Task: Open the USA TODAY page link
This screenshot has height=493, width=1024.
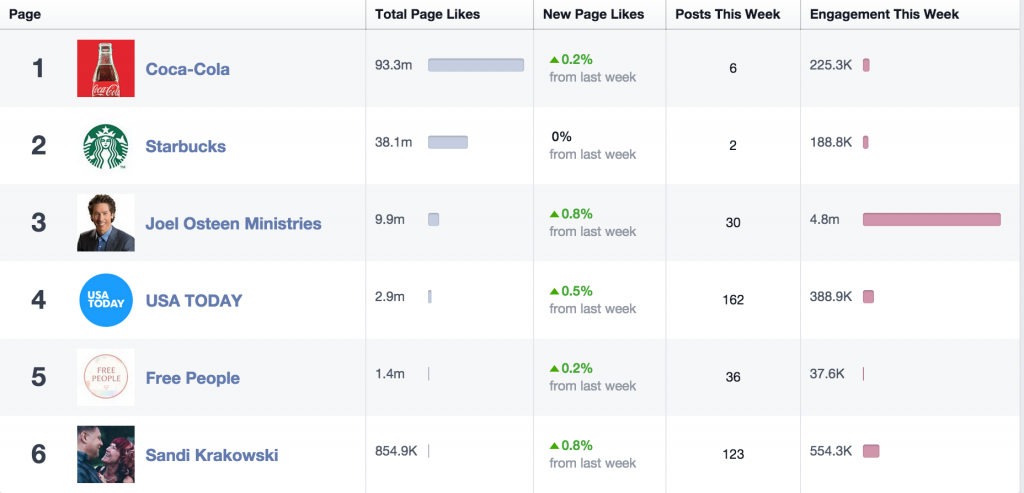Action: point(194,300)
